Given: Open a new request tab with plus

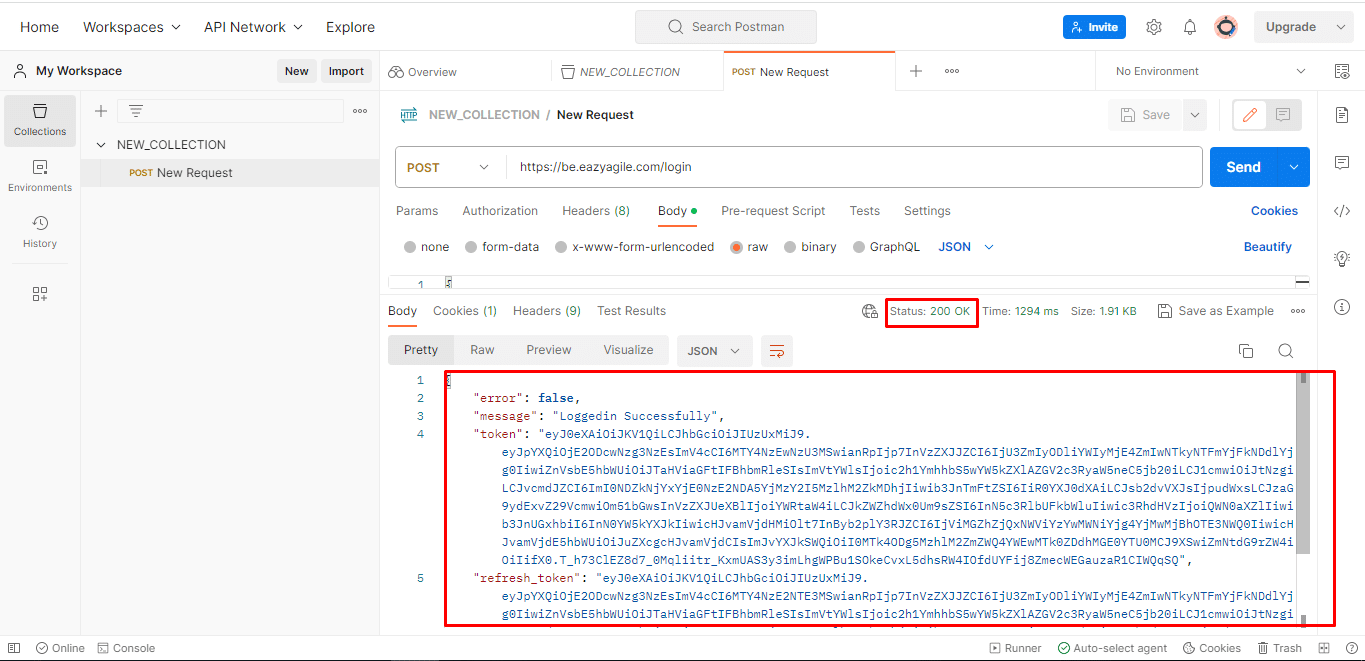Looking at the screenshot, I should [x=916, y=71].
